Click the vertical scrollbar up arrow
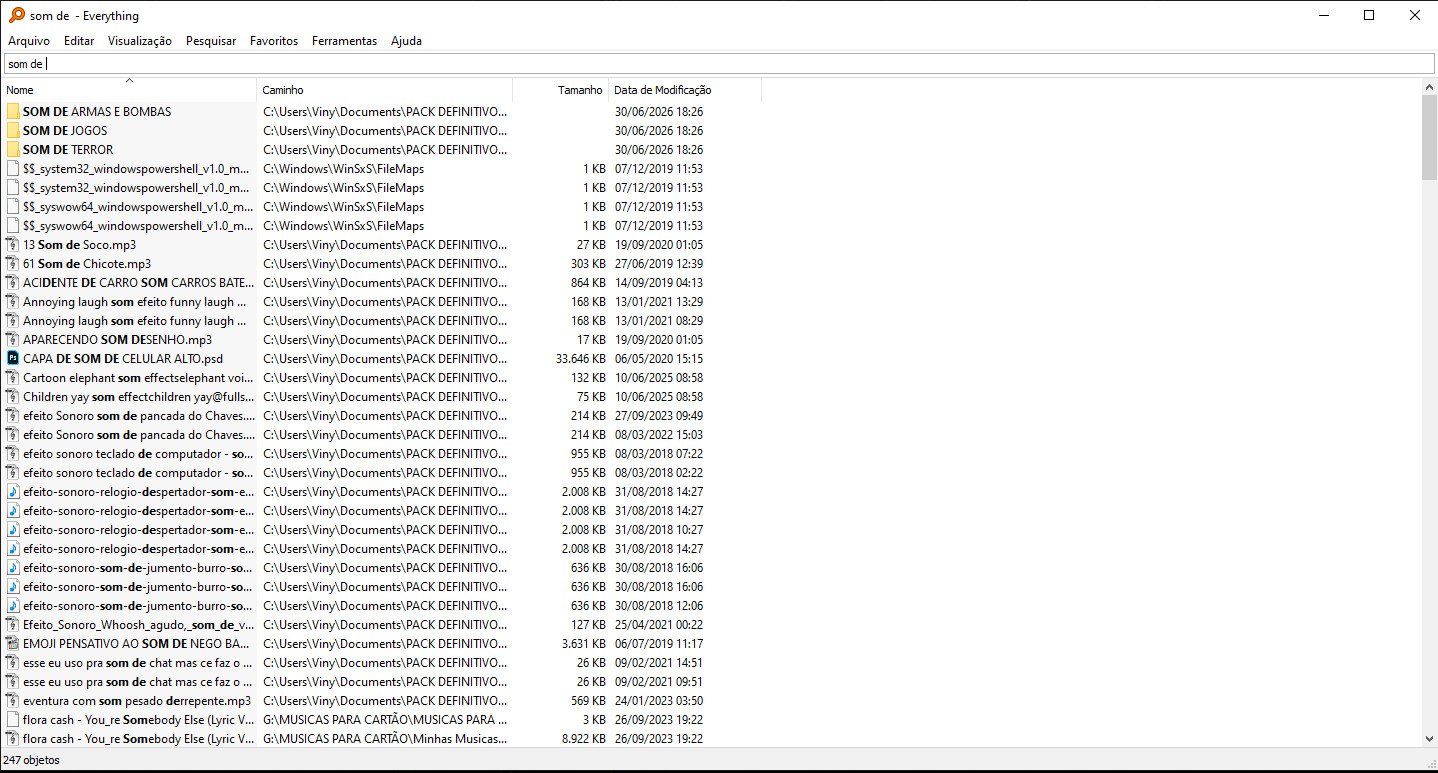1438x773 pixels. click(x=1429, y=87)
